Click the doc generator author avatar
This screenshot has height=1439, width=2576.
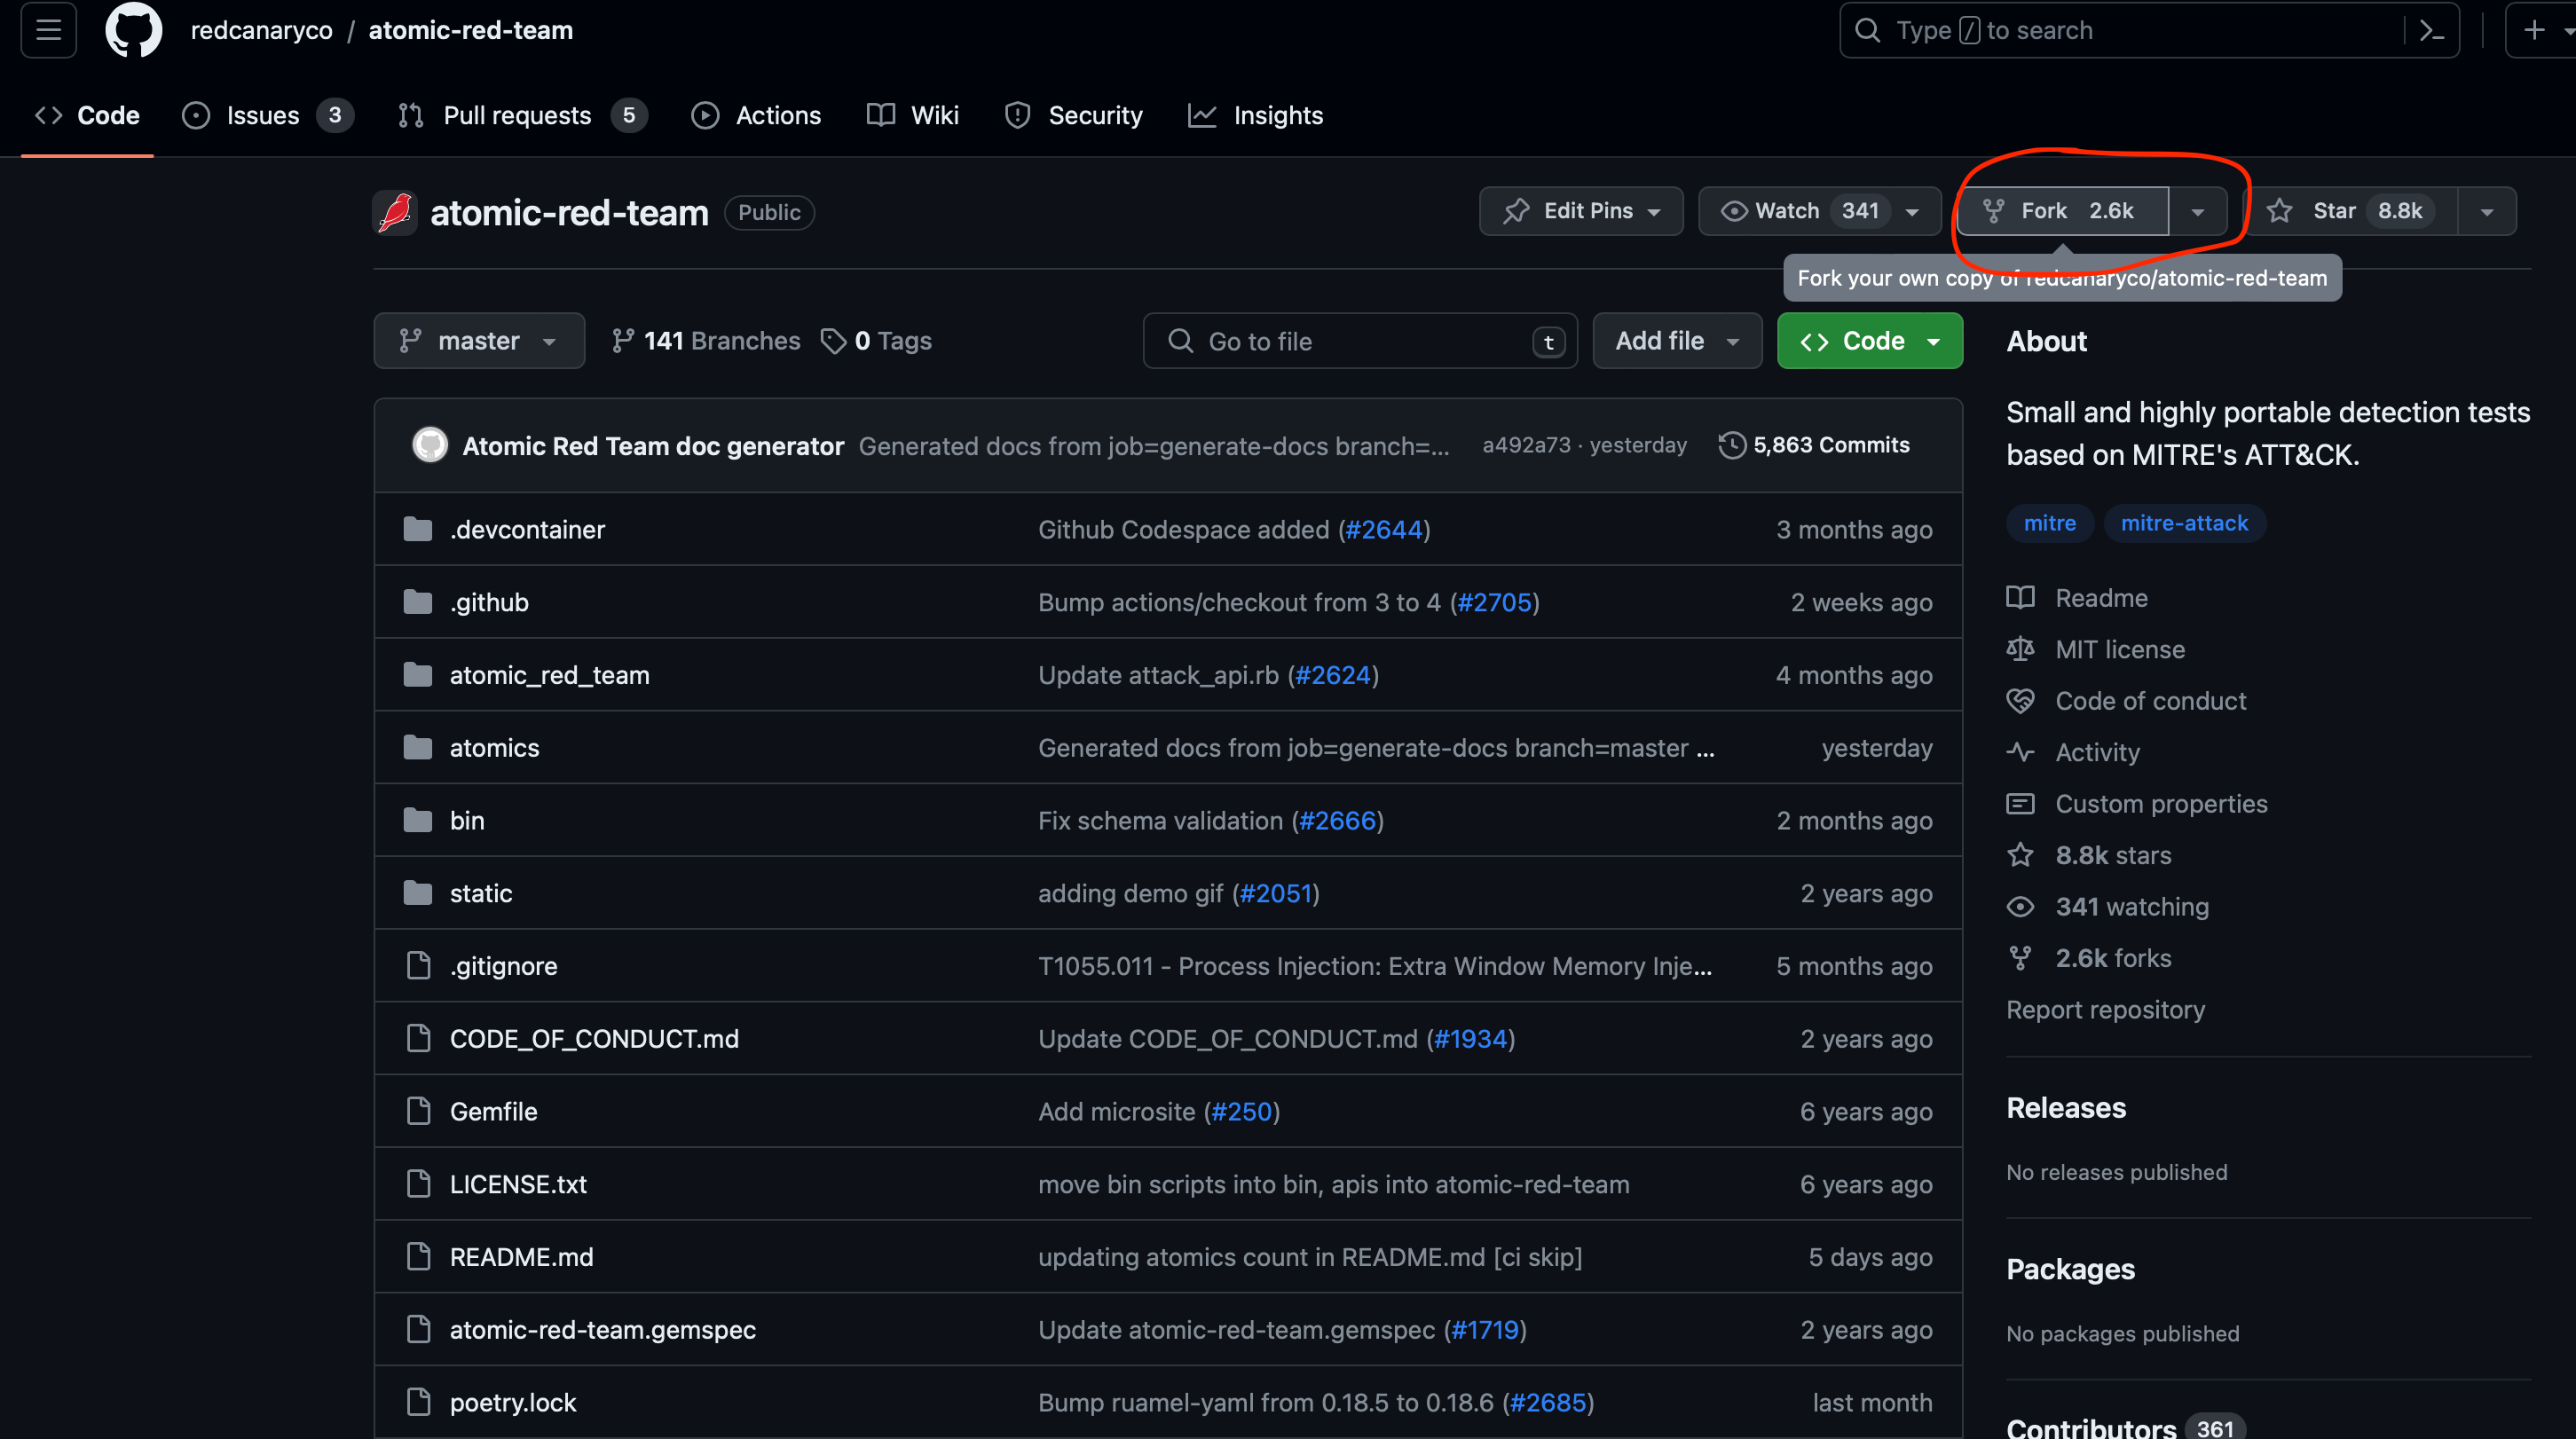tap(430, 445)
